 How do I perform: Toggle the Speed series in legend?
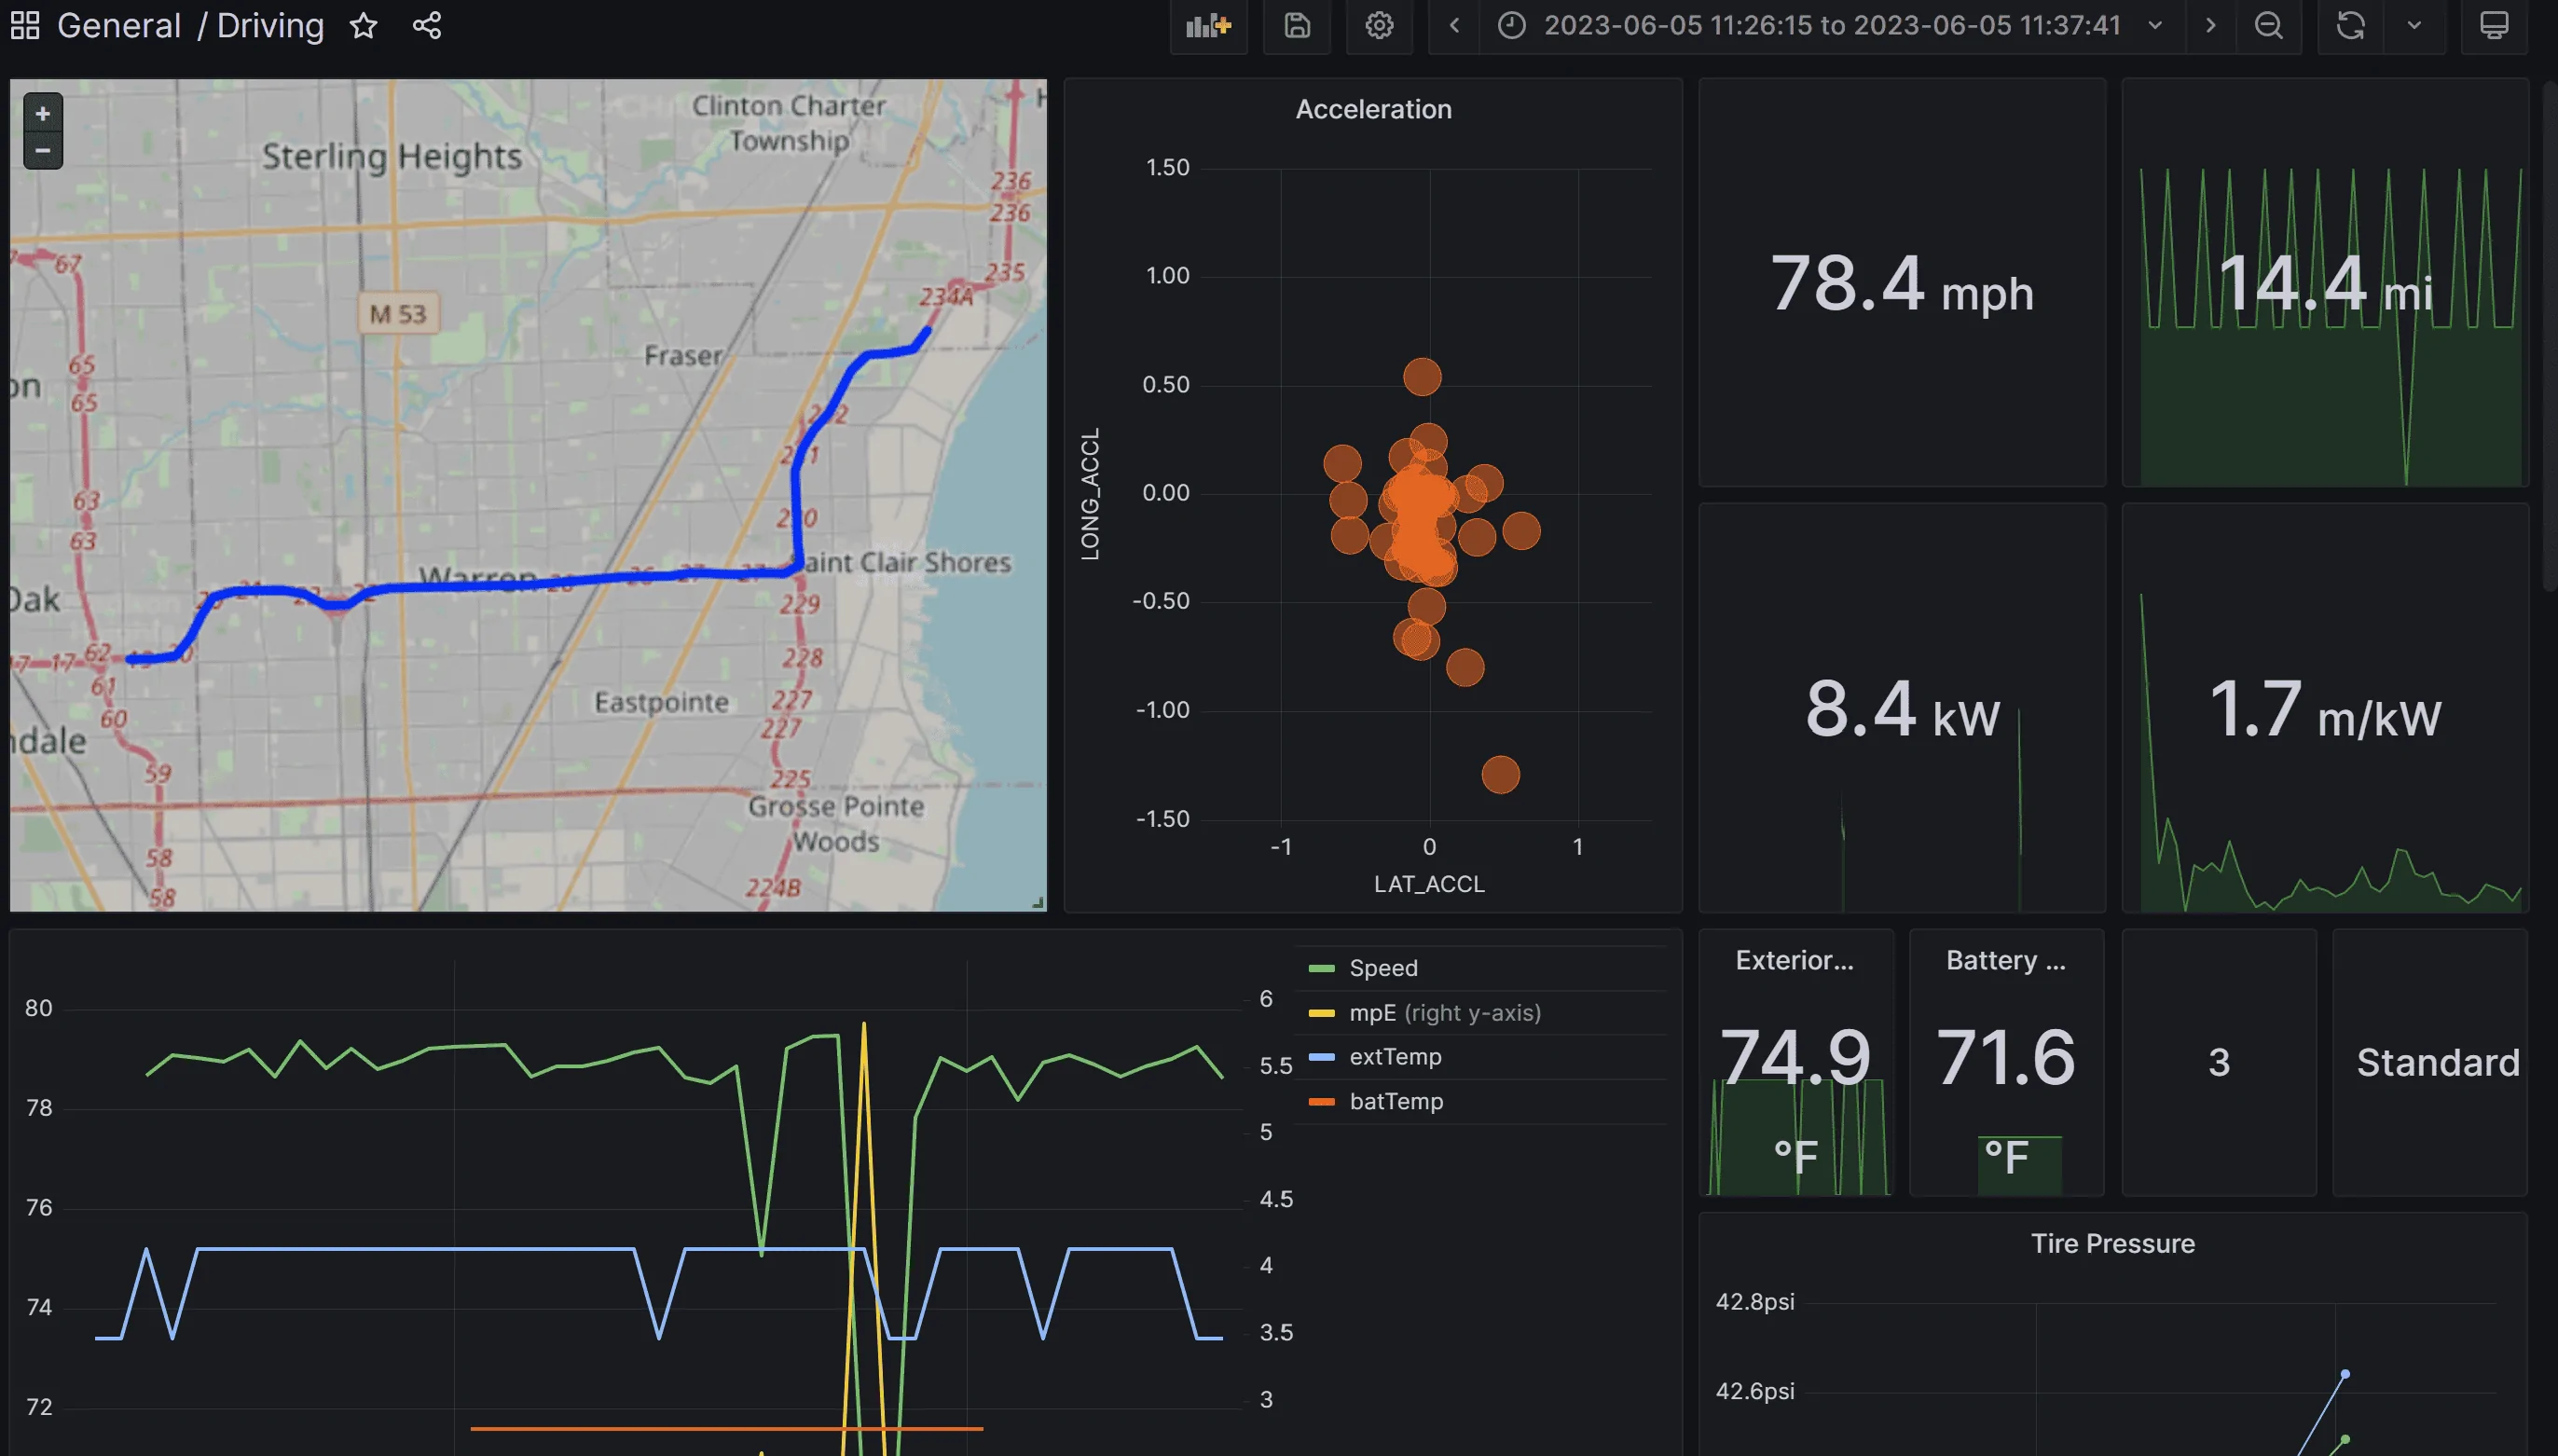coord(1383,968)
